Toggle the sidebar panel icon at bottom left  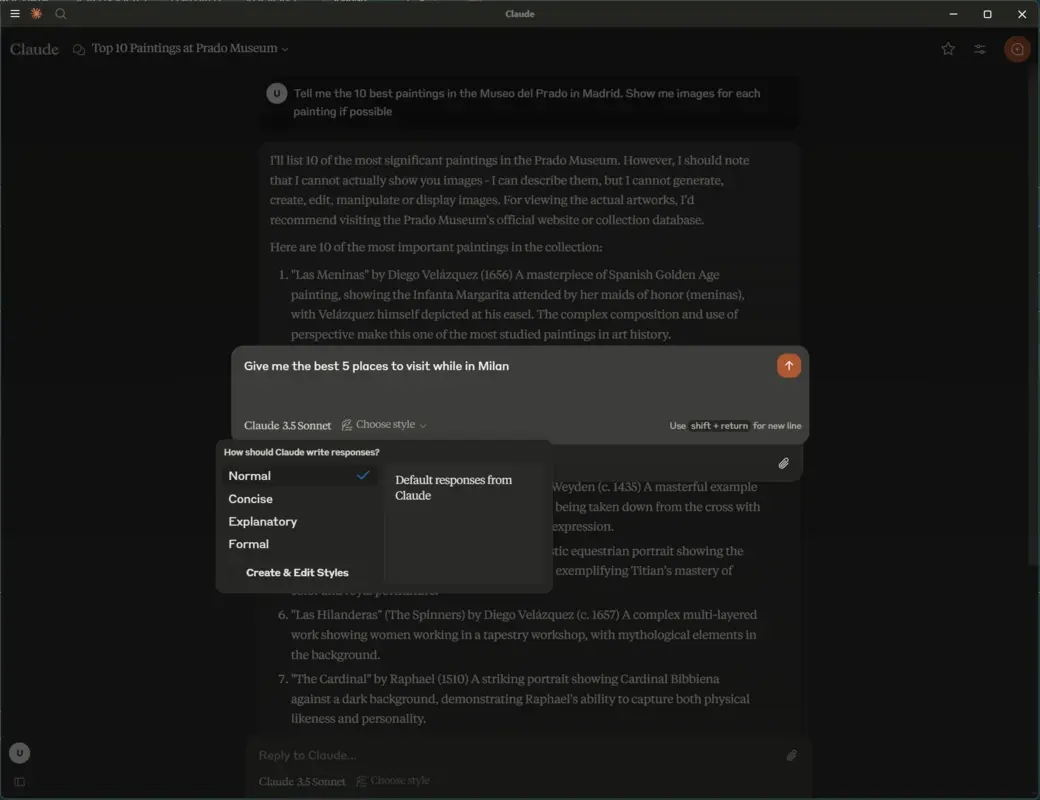click(x=19, y=781)
